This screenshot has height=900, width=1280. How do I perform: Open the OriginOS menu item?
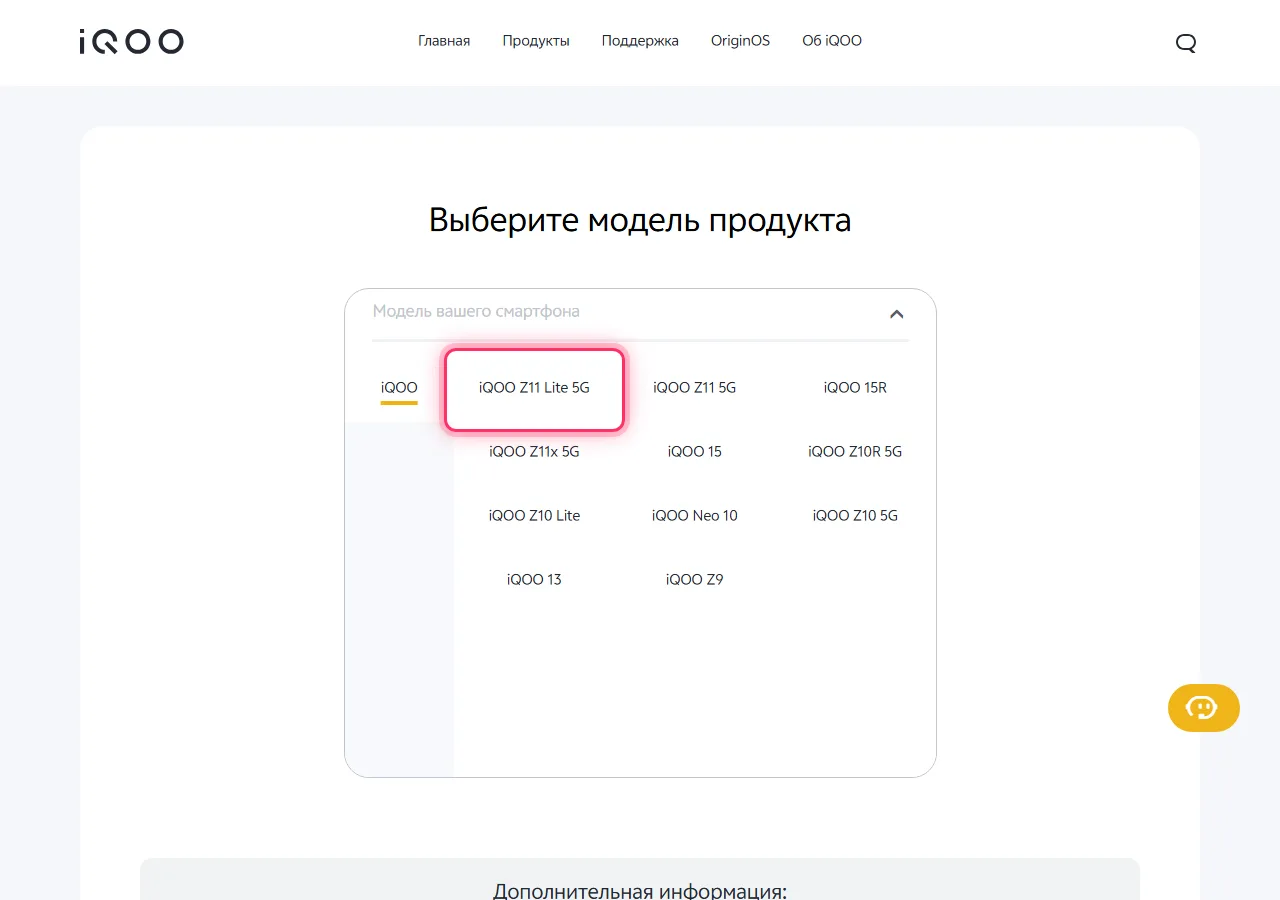coord(740,41)
